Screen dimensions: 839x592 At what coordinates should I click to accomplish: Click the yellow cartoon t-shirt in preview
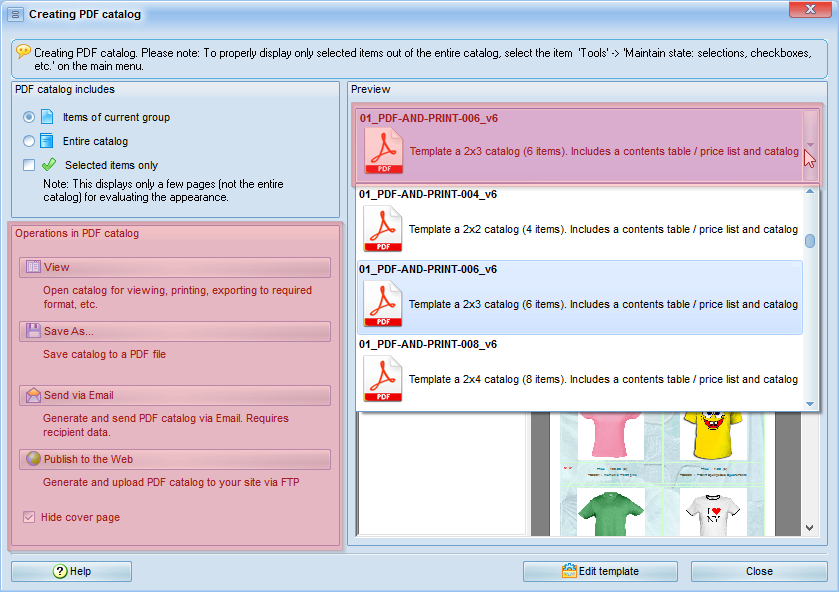tap(712, 435)
